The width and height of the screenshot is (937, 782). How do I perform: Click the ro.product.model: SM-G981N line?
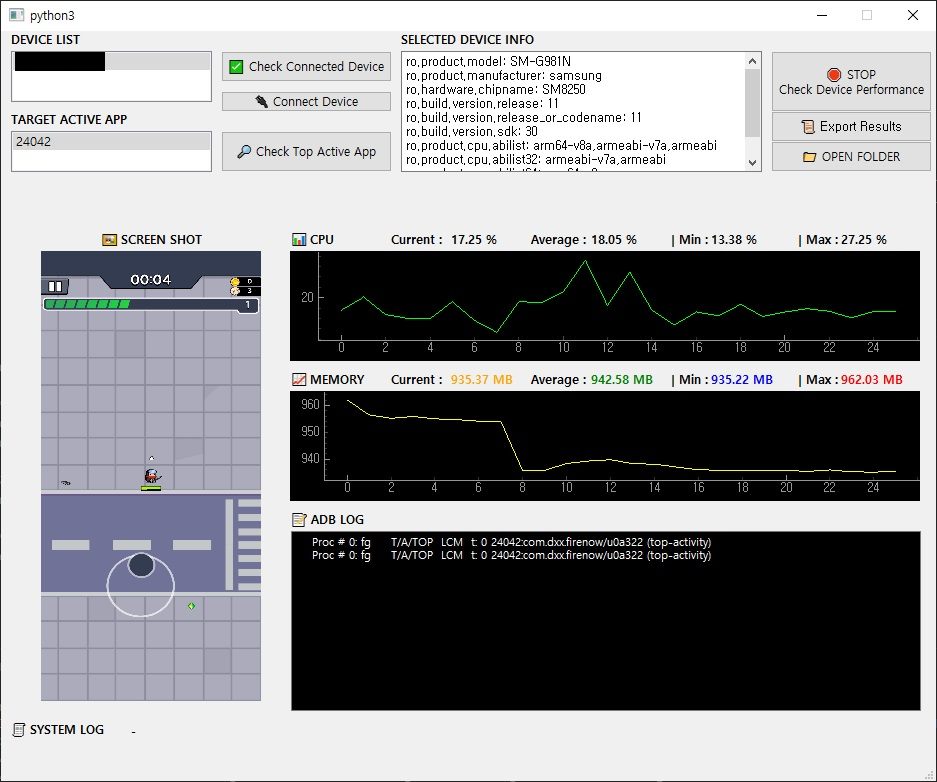coord(488,62)
